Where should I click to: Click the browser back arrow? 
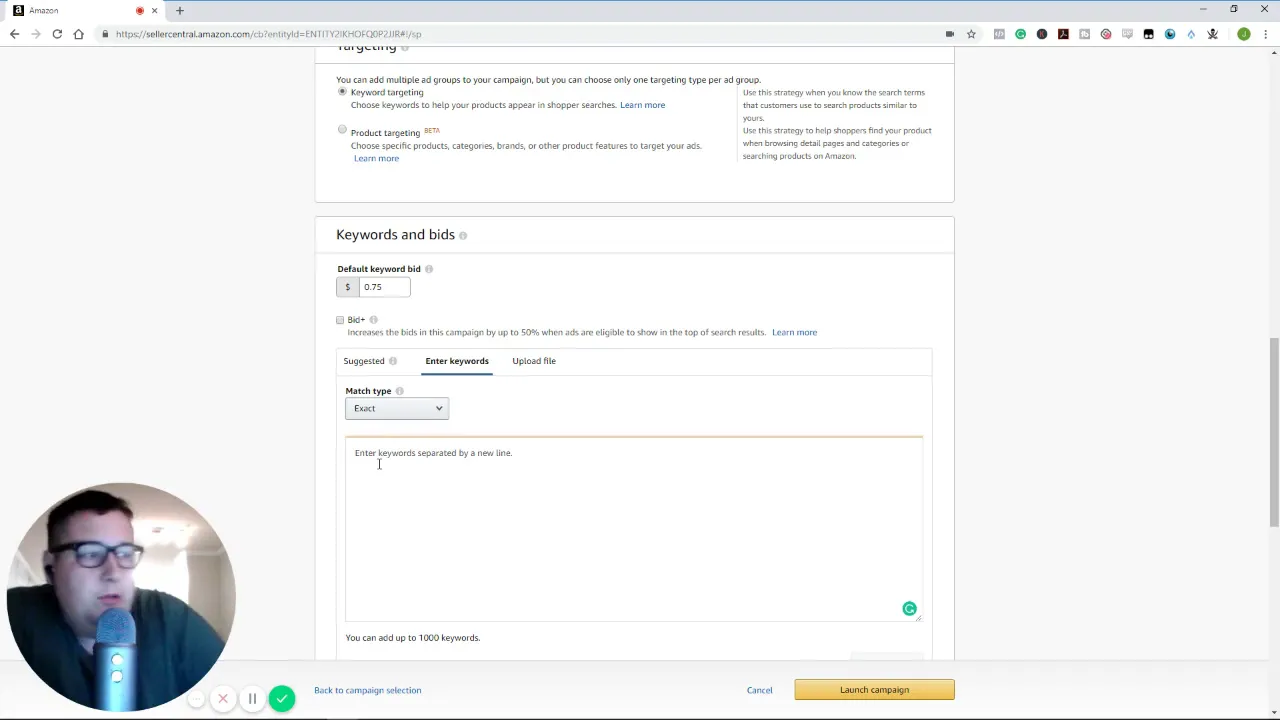[14, 34]
